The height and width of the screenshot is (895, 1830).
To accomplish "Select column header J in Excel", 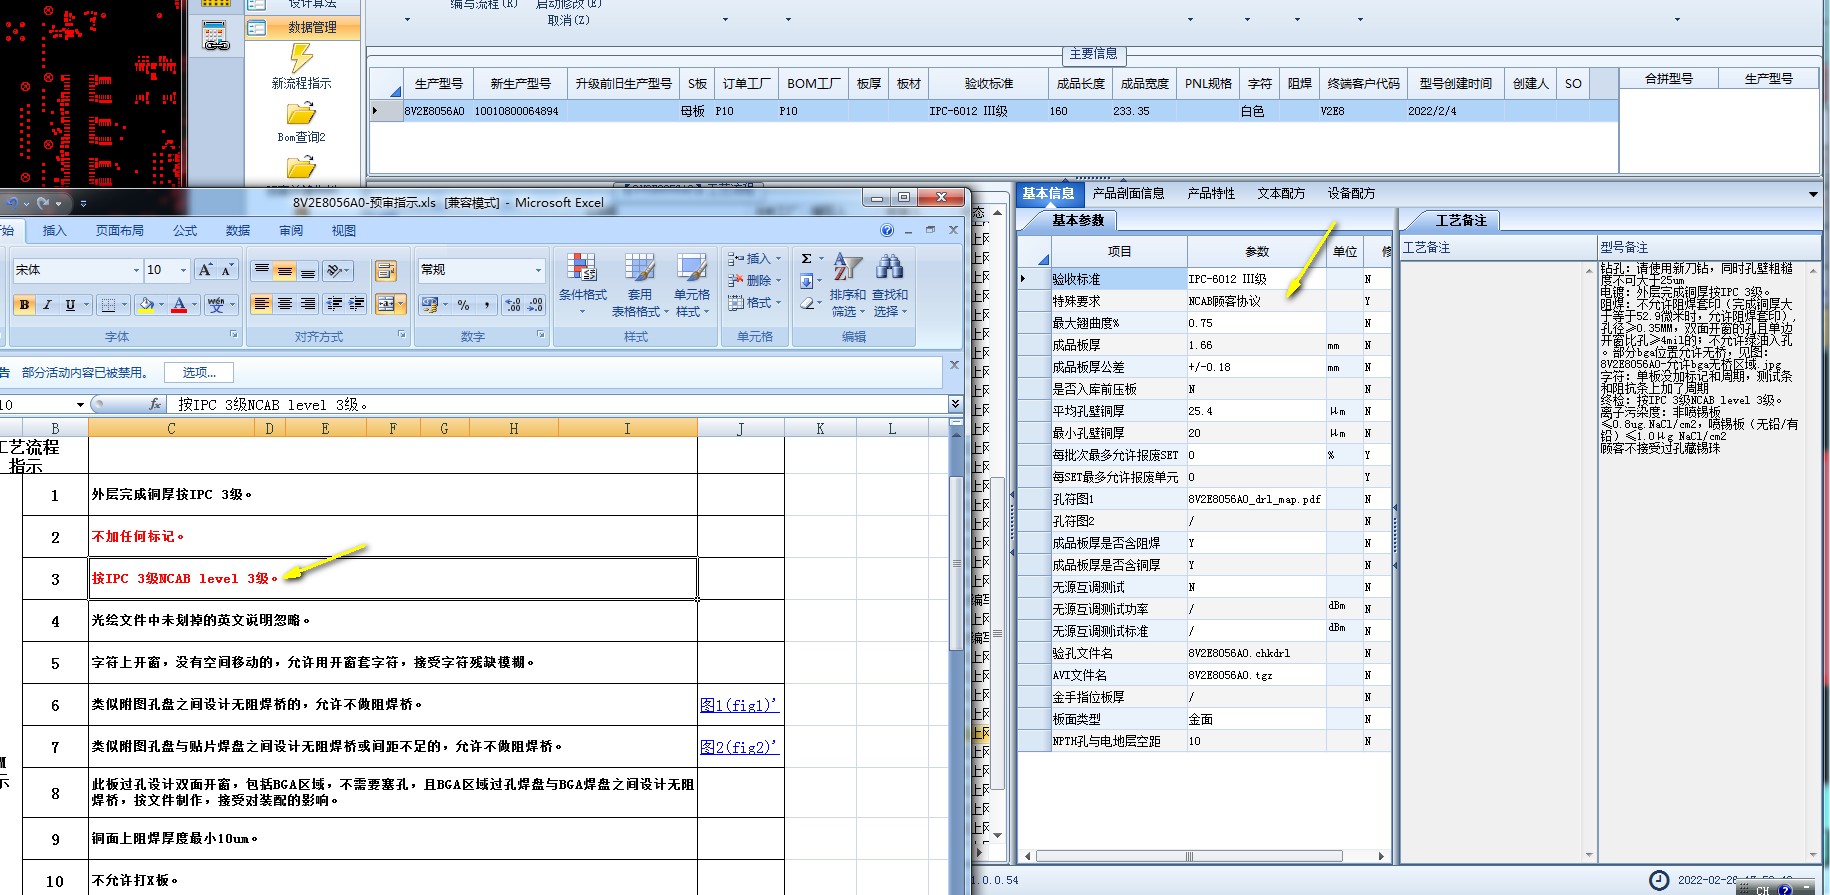I will pos(741,428).
